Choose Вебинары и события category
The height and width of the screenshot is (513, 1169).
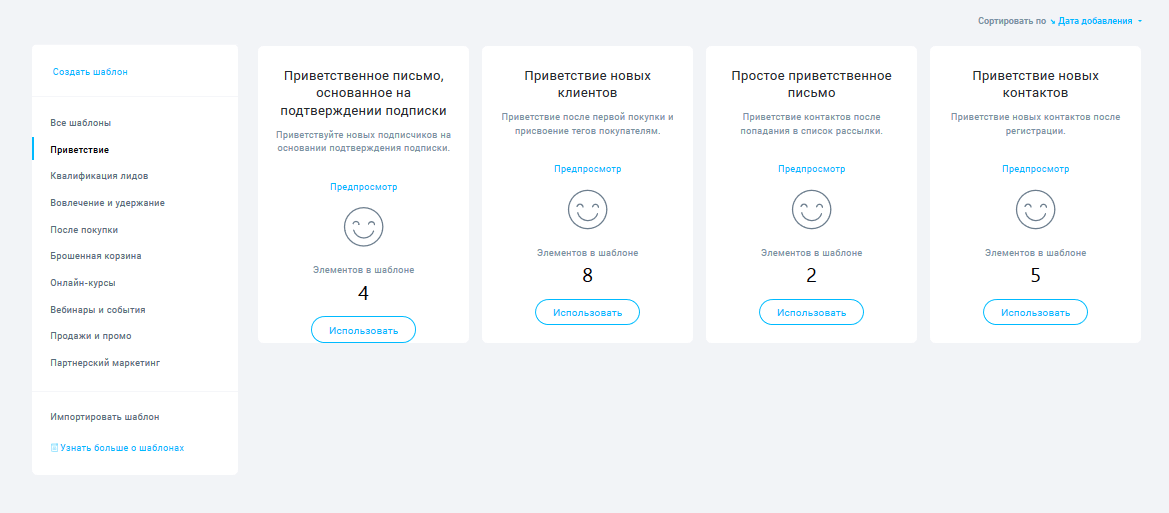pyautogui.click(x=98, y=309)
